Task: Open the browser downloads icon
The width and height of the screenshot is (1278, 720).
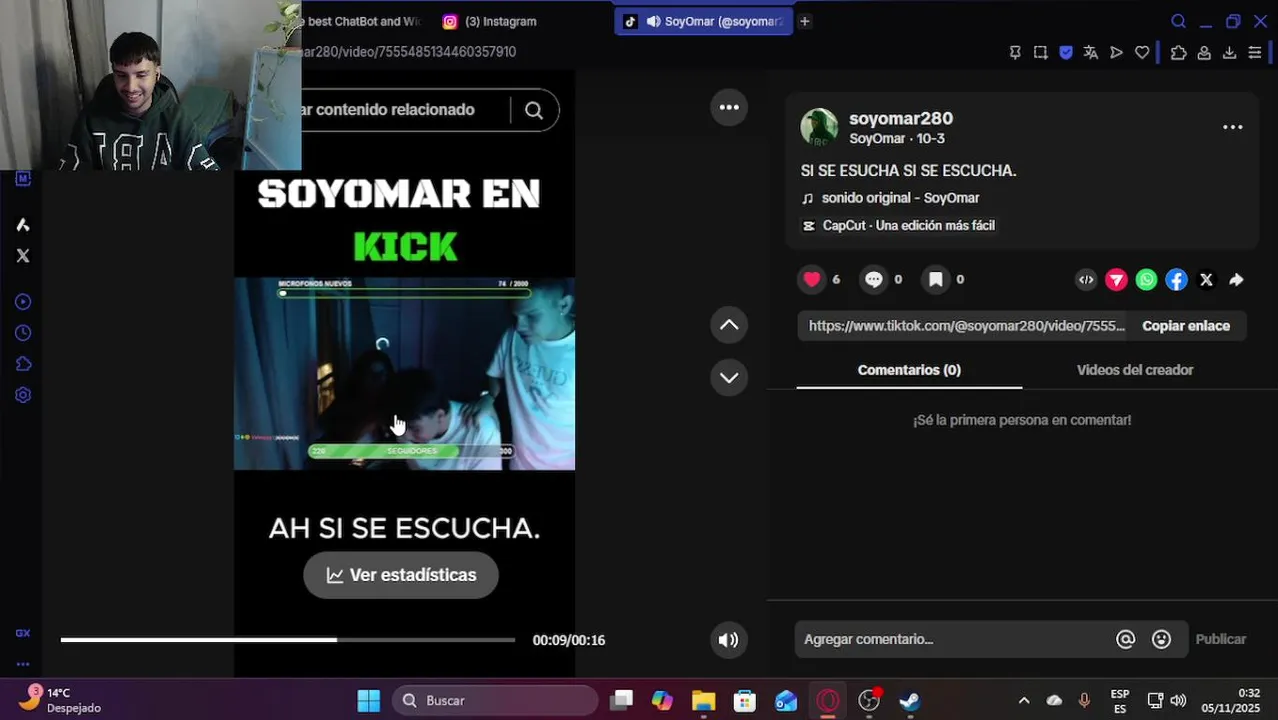Action: (1229, 53)
